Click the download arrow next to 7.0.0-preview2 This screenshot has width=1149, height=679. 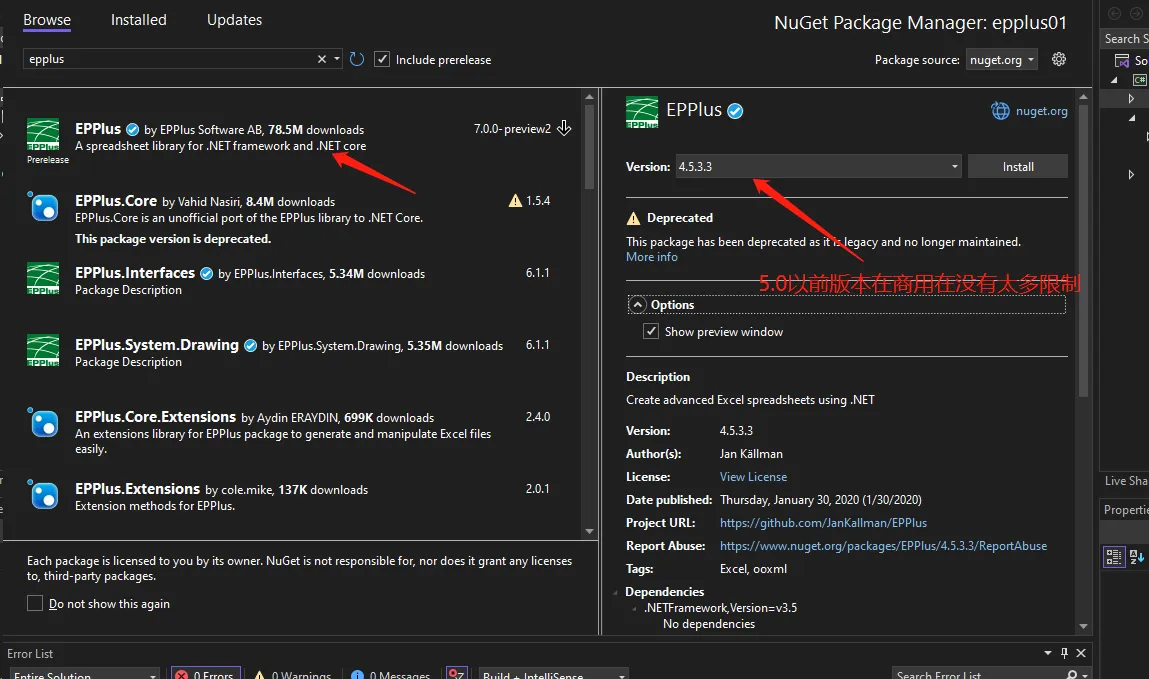[x=564, y=128]
